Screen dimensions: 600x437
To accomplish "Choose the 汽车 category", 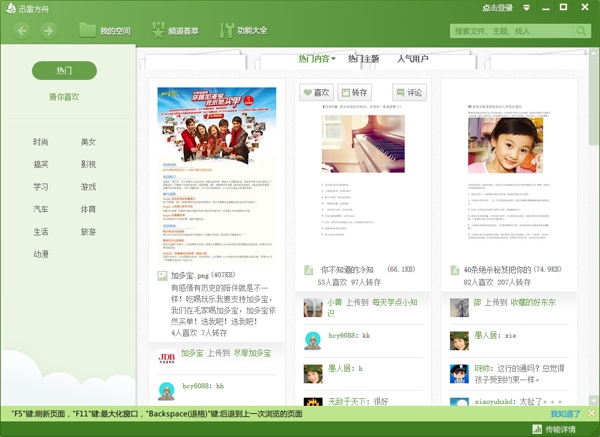I will [x=41, y=209].
